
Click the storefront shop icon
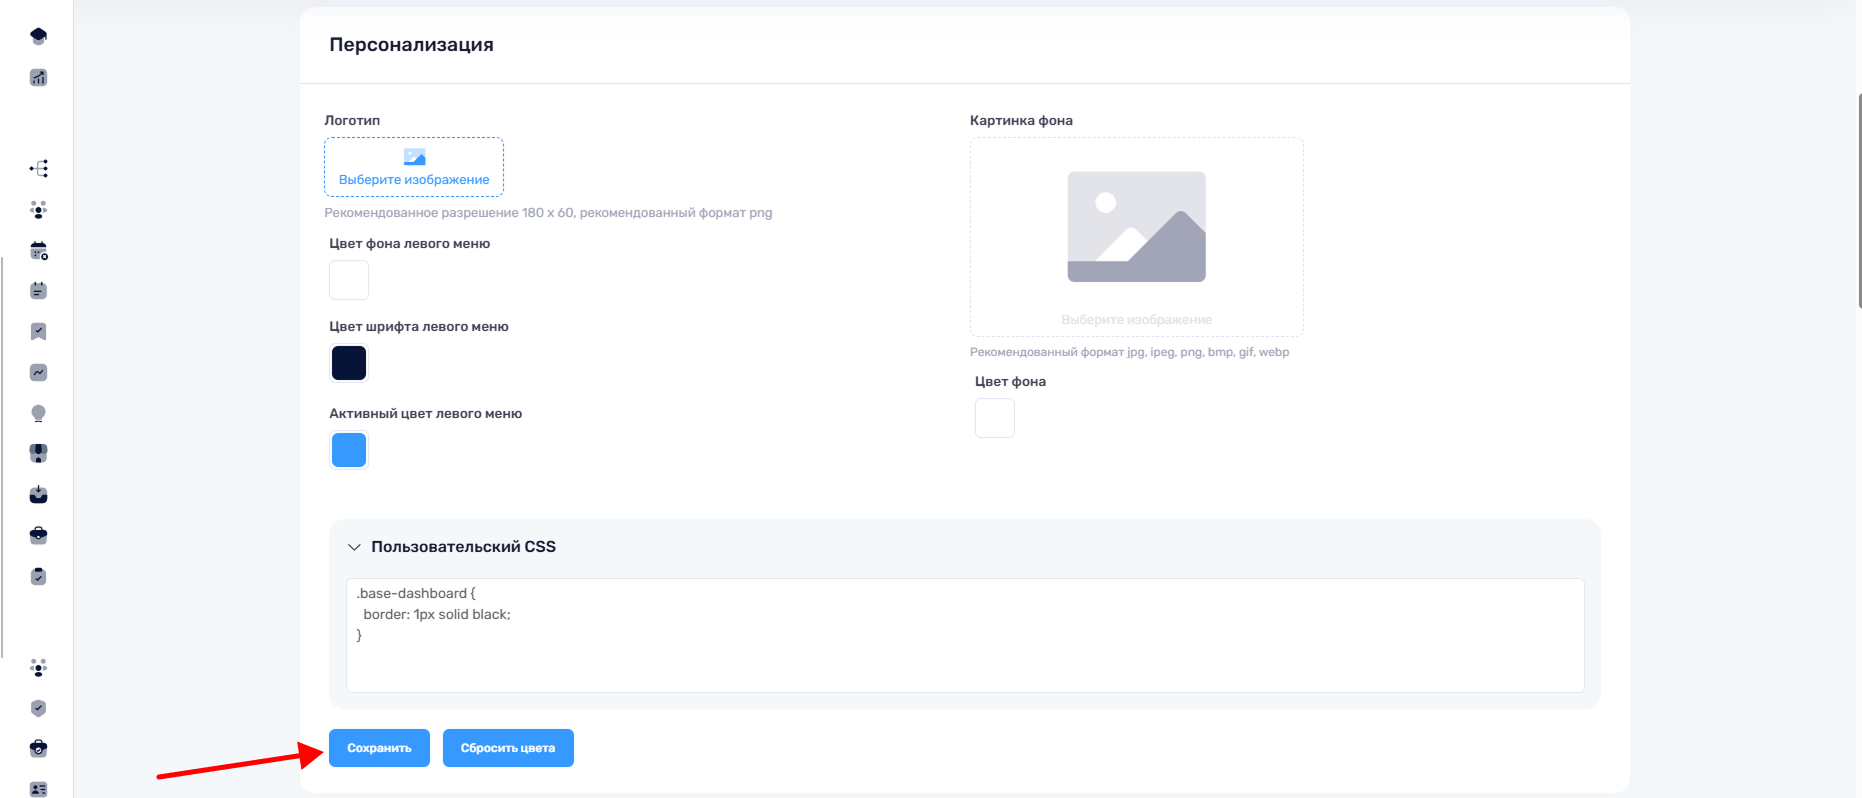[38, 454]
